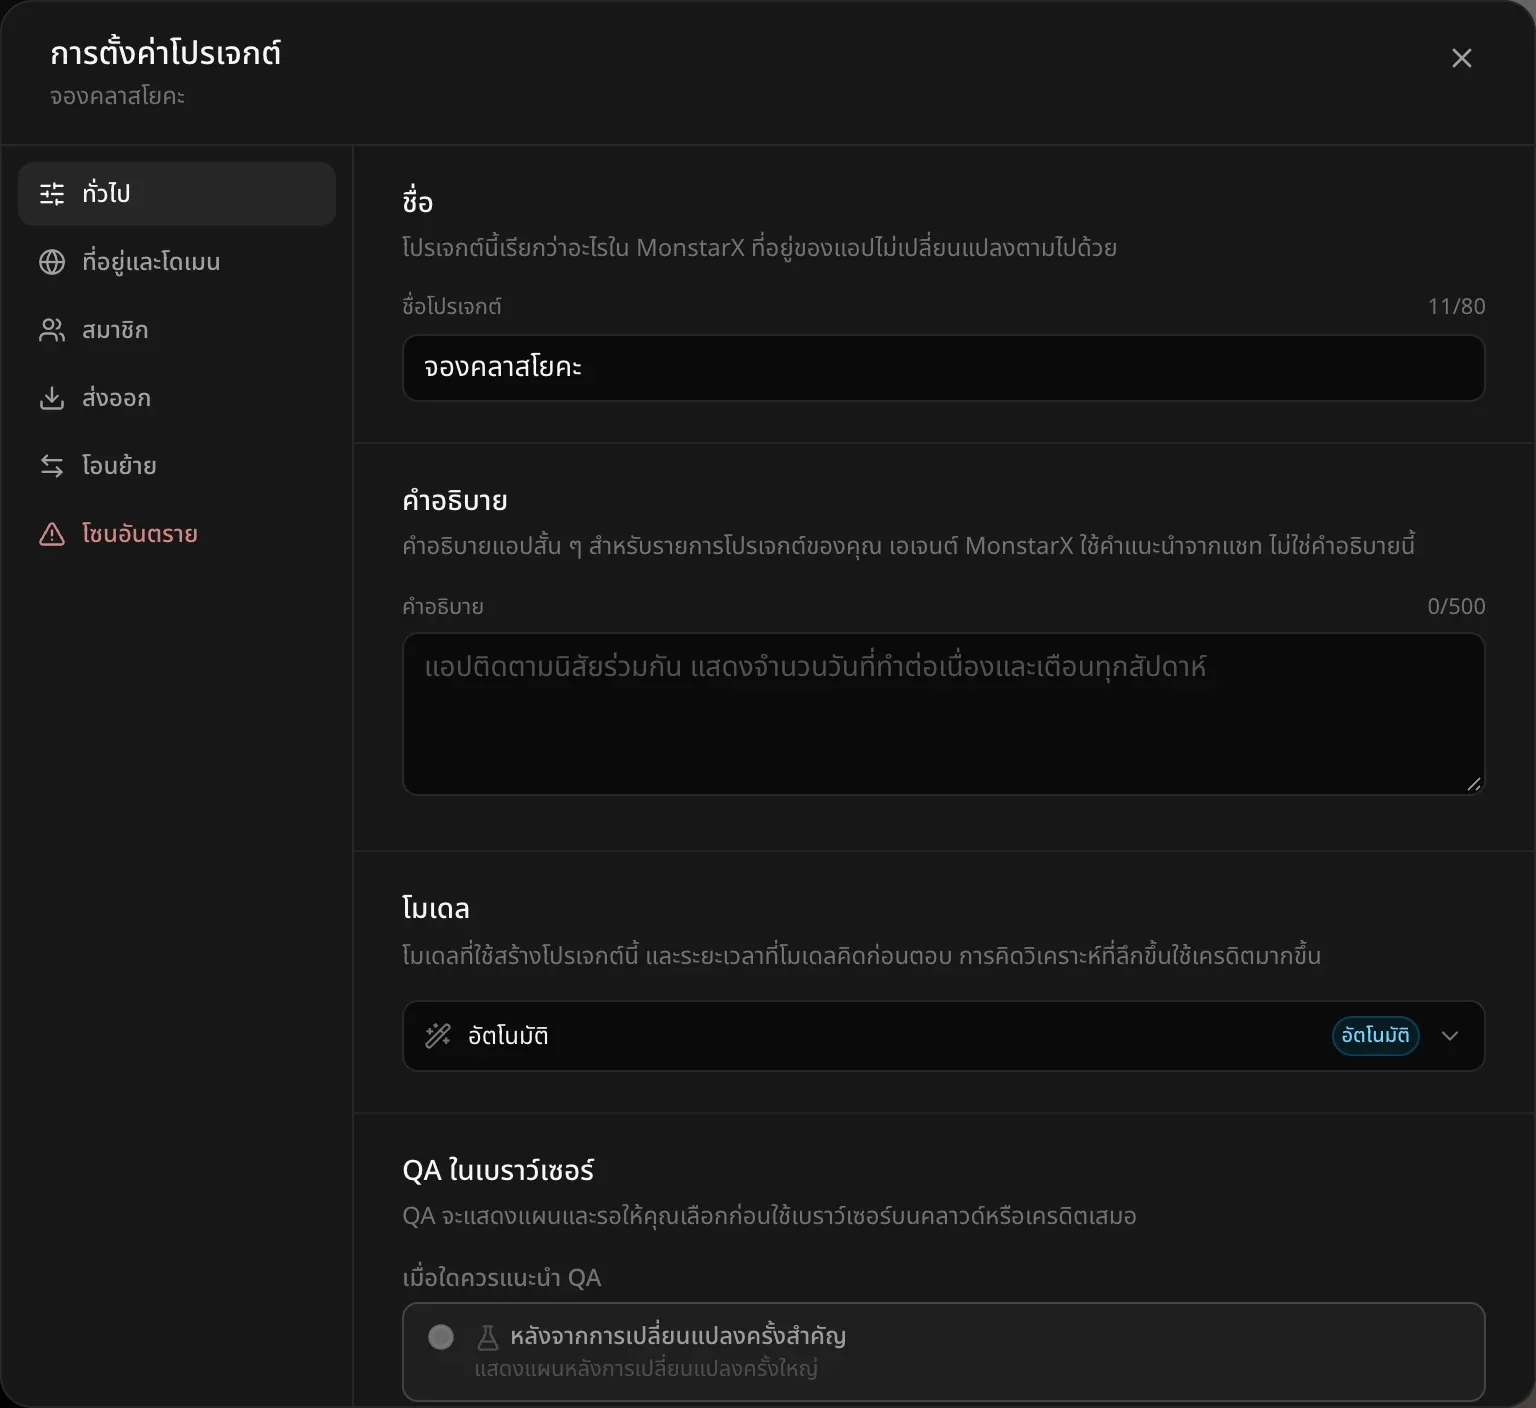1536x1408 pixels.
Task: Expand the model selector chevron arrow
Action: 1450,1036
